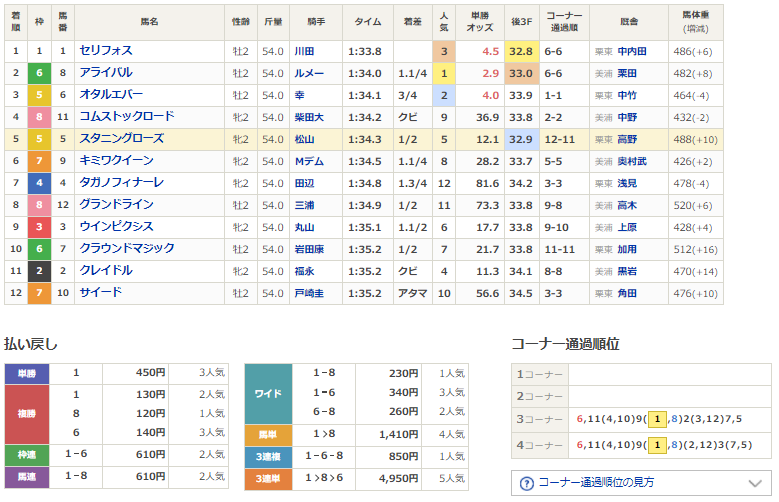The width and height of the screenshot is (779, 502).
Task: Click the 複勝 payout label
Action: click(27, 414)
